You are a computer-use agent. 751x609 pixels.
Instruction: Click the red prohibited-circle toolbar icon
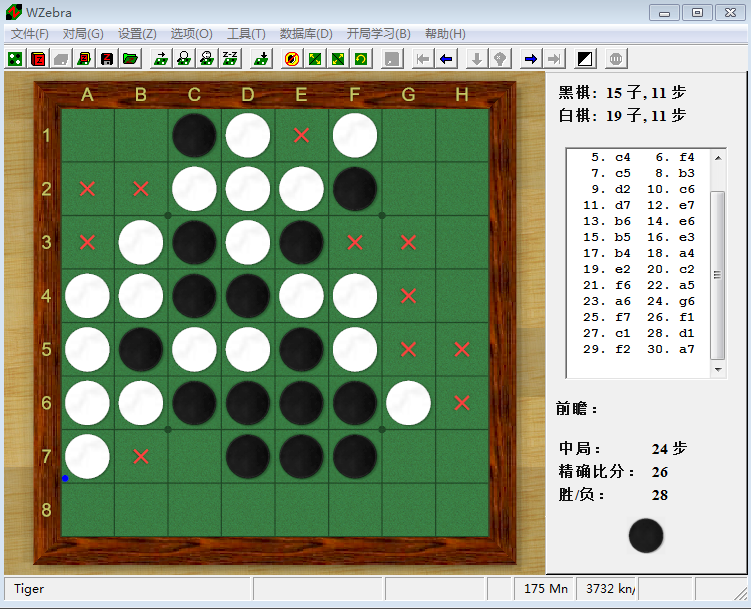coord(292,59)
